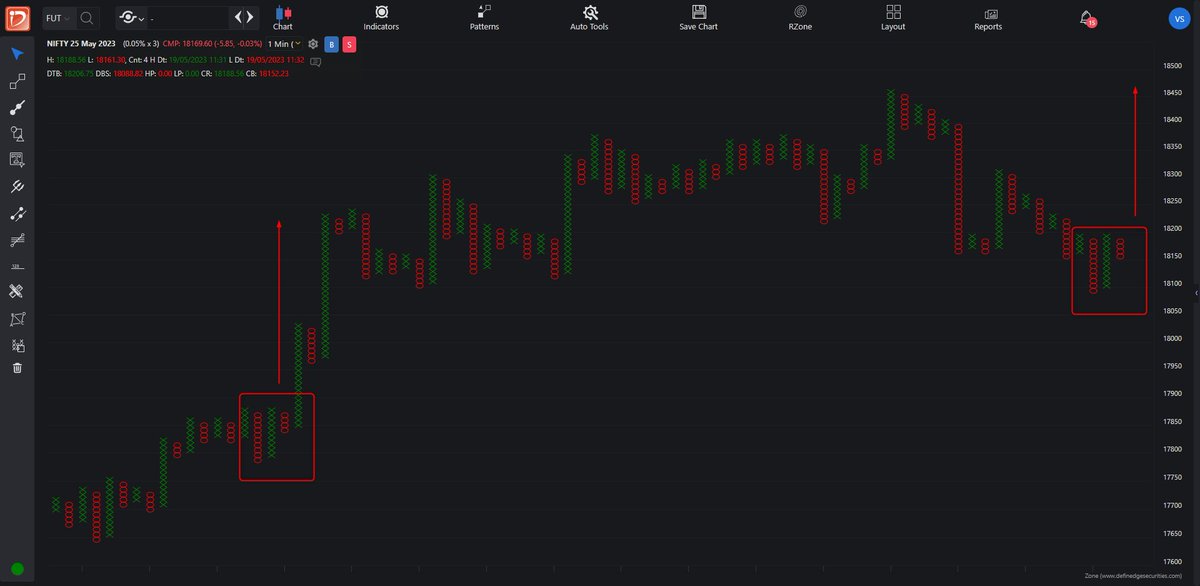Expand the 1 Min timeframe dropdown
The height and width of the screenshot is (586, 1200).
pos(284,44)
